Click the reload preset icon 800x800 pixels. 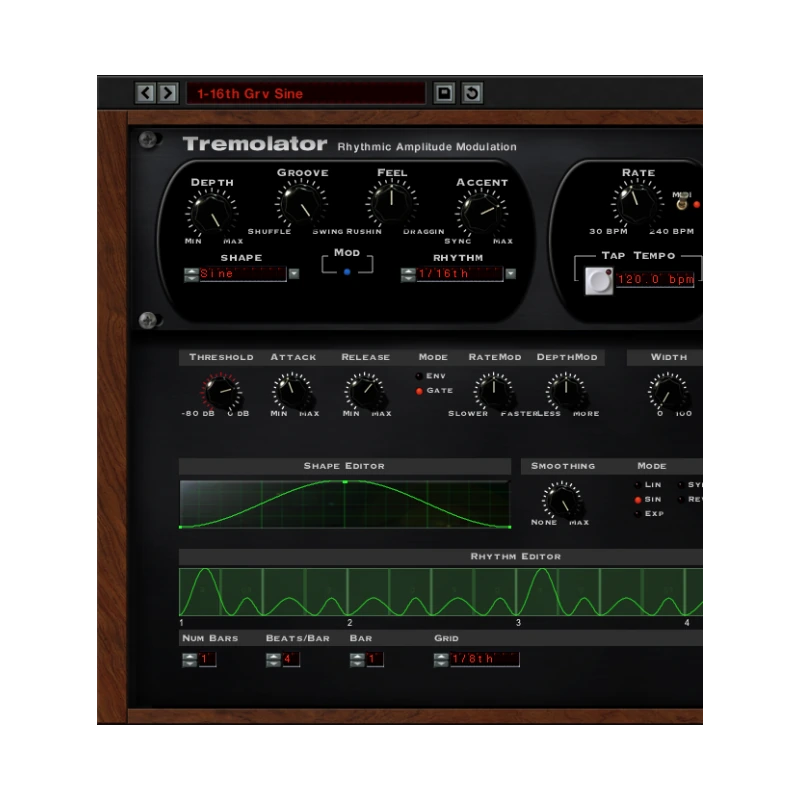click(472, 93)
